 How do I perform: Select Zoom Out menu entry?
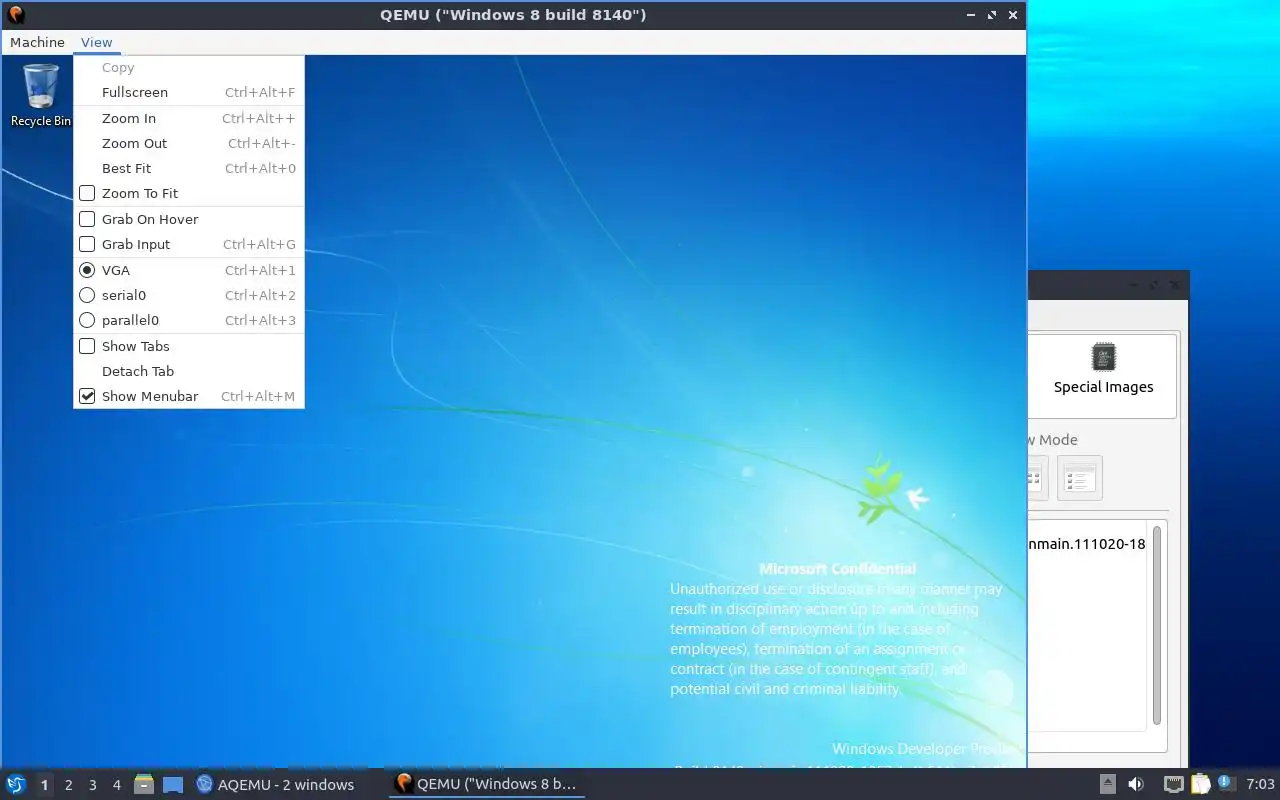(x=189, y=143)
